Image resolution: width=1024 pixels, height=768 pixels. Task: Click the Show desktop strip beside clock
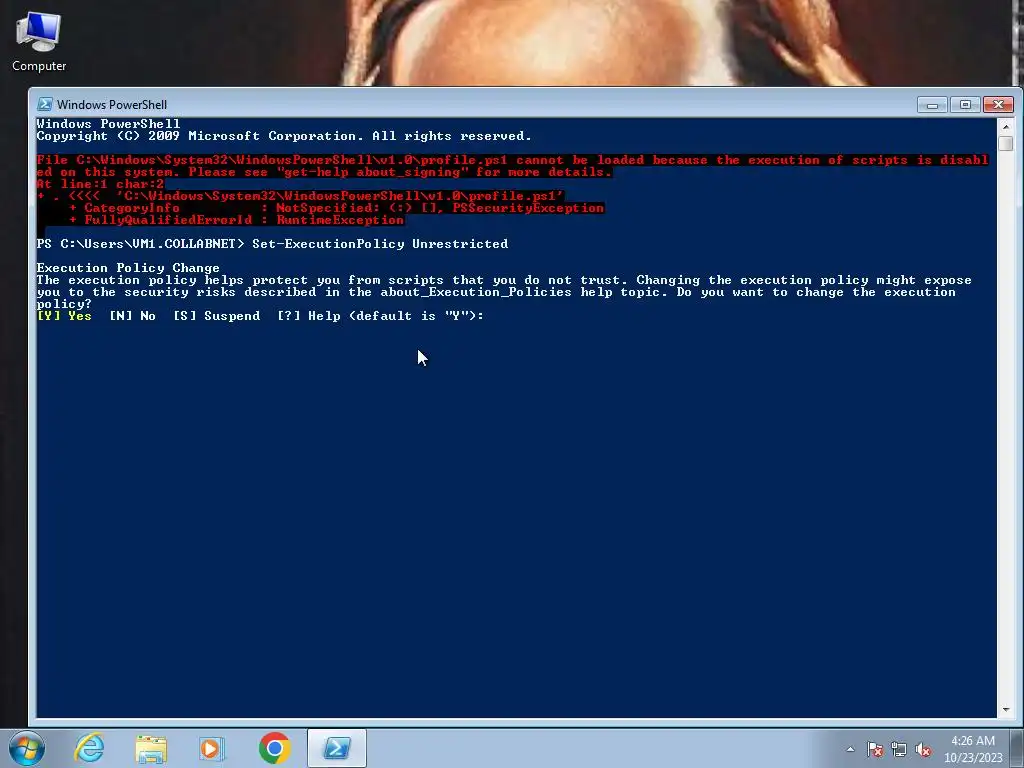1018,748
